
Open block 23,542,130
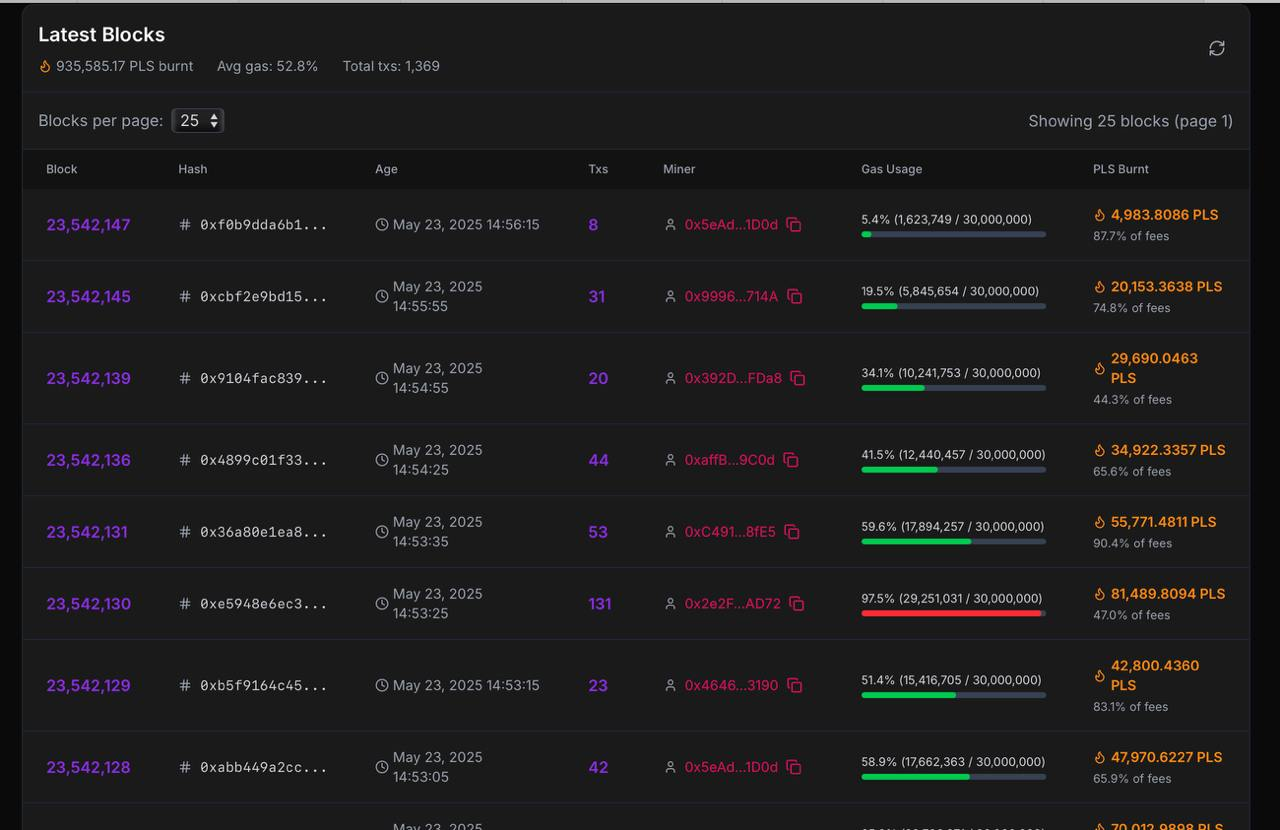(x=88, y=604)
